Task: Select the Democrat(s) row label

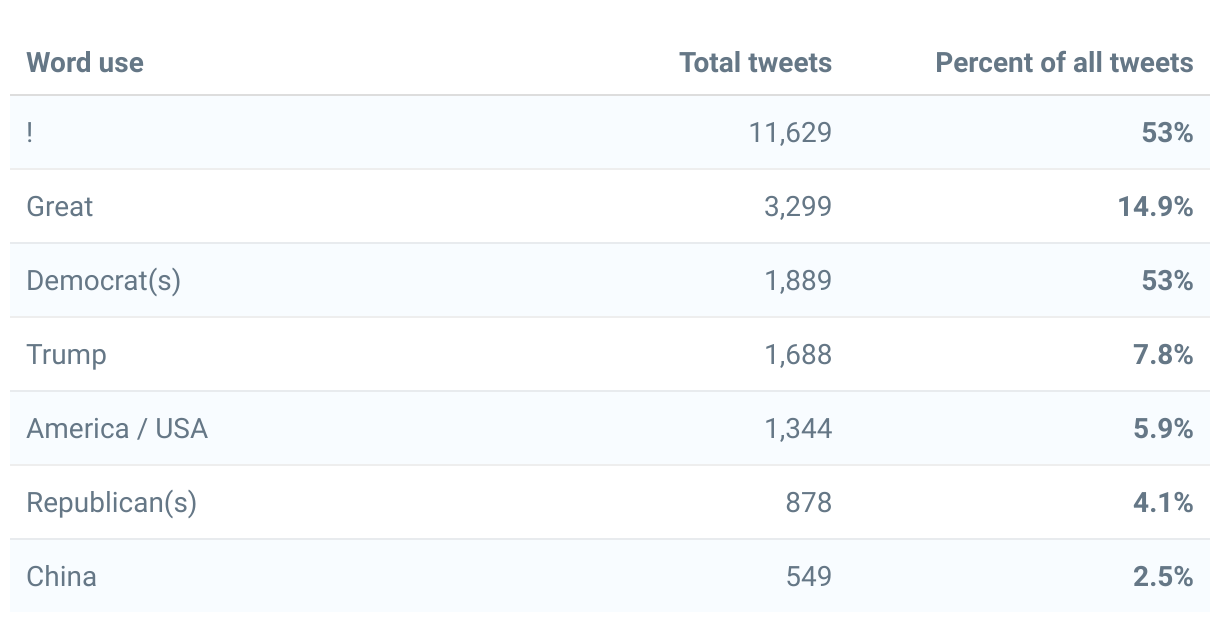Action: click(x=103, y=281)
